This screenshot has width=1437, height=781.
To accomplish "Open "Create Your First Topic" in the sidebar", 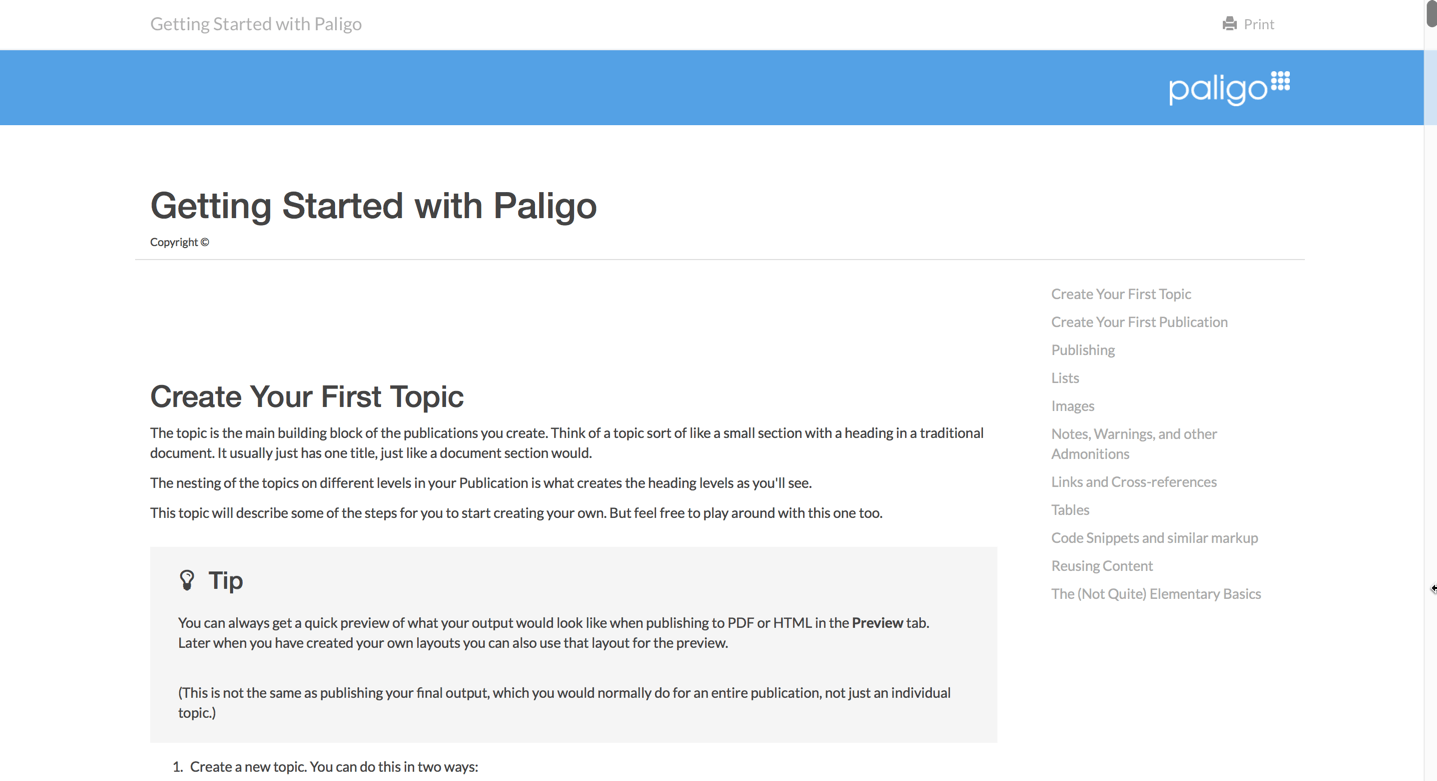I will click(x=1120, y=294).
